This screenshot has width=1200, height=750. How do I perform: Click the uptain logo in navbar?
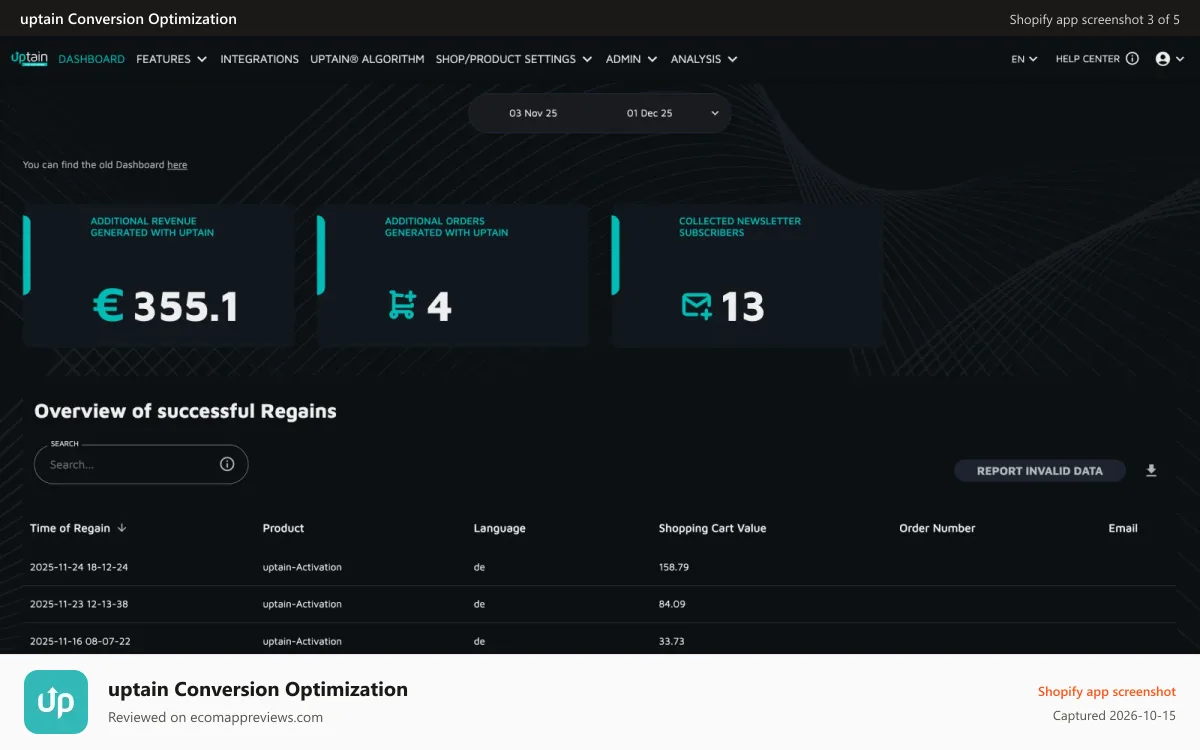pos(29,58)
